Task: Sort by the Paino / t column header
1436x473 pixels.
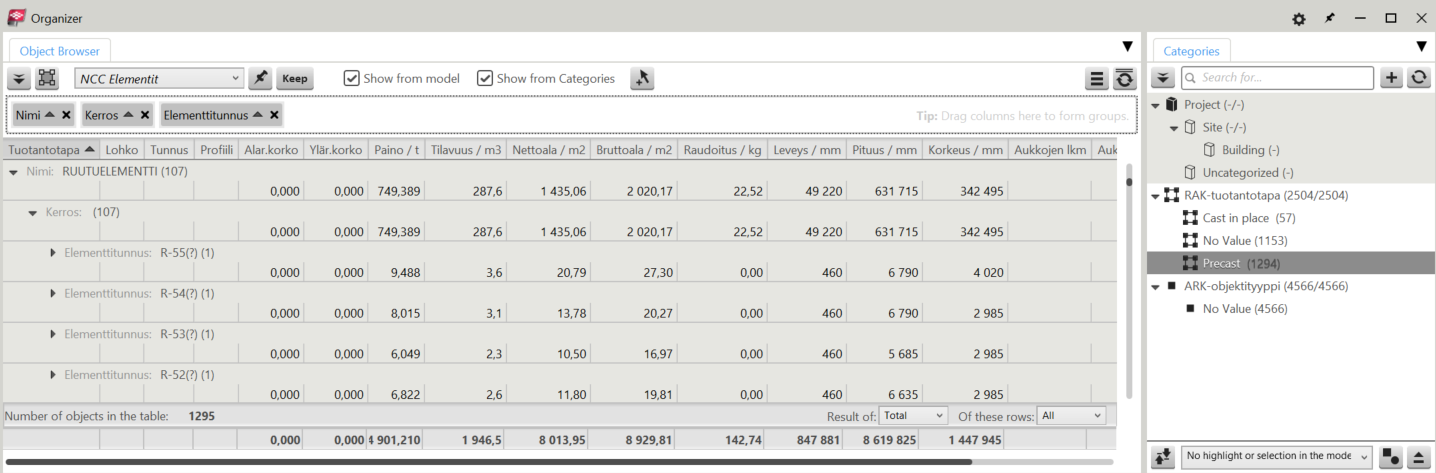Action: tap(397, 150)
